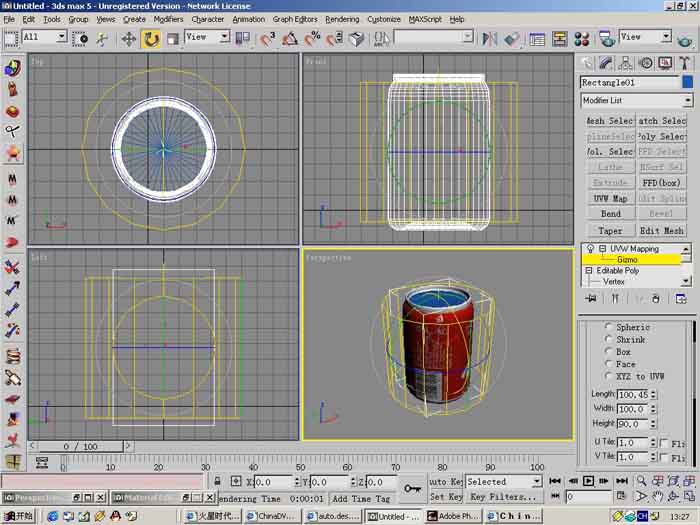The height and width of the screenshot is (525, 700).
Task: Click the Quick Render teapot icon
Action: click(684, 40)
